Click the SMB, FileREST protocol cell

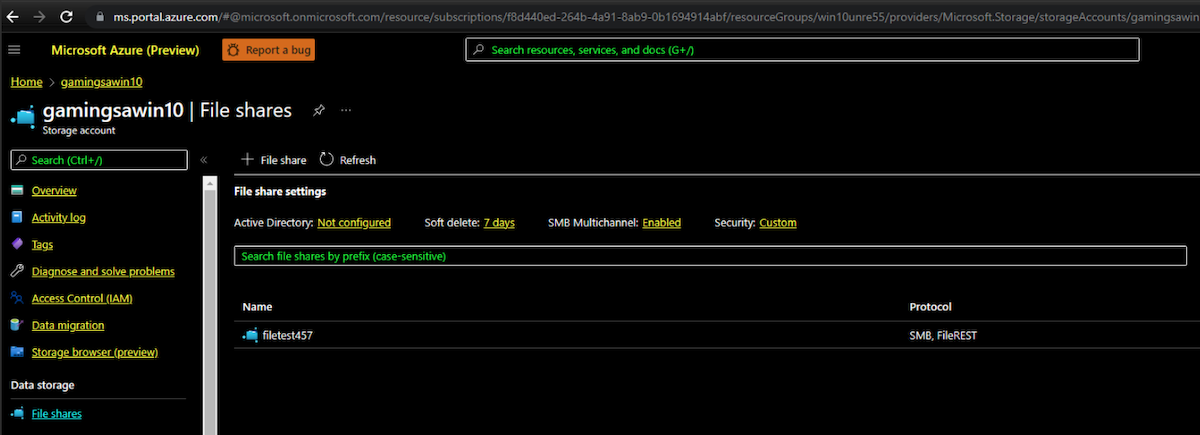(x=942, y=335)
